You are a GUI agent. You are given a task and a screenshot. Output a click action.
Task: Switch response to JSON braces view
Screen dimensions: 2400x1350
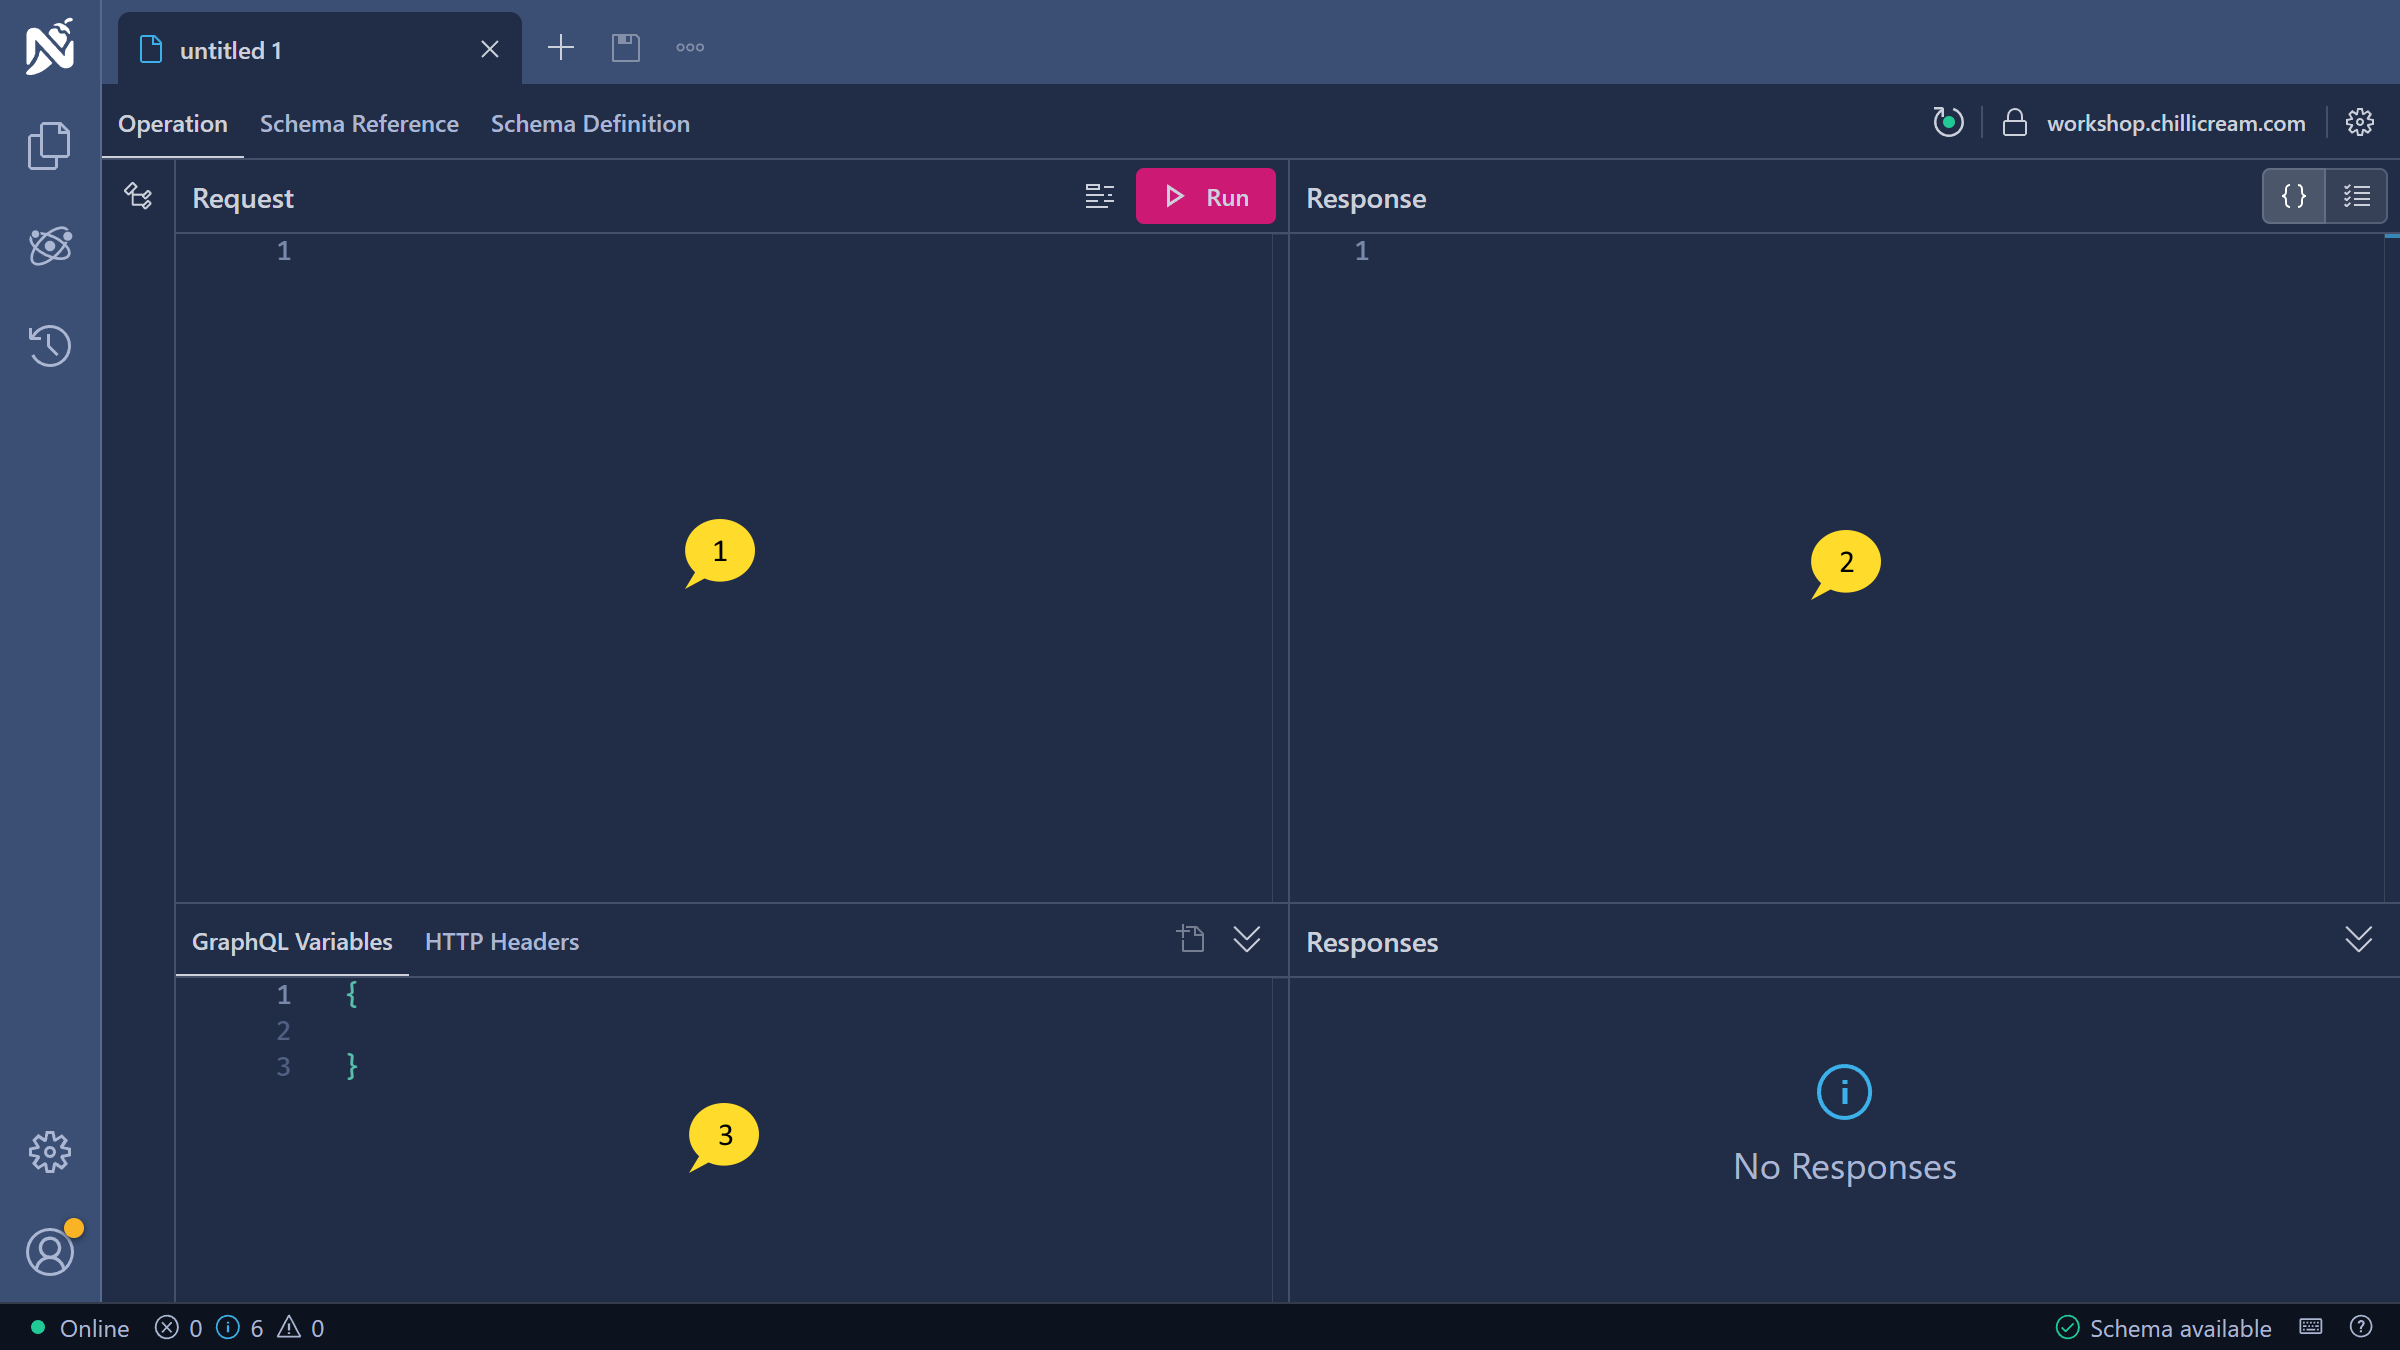point(2293,197)
